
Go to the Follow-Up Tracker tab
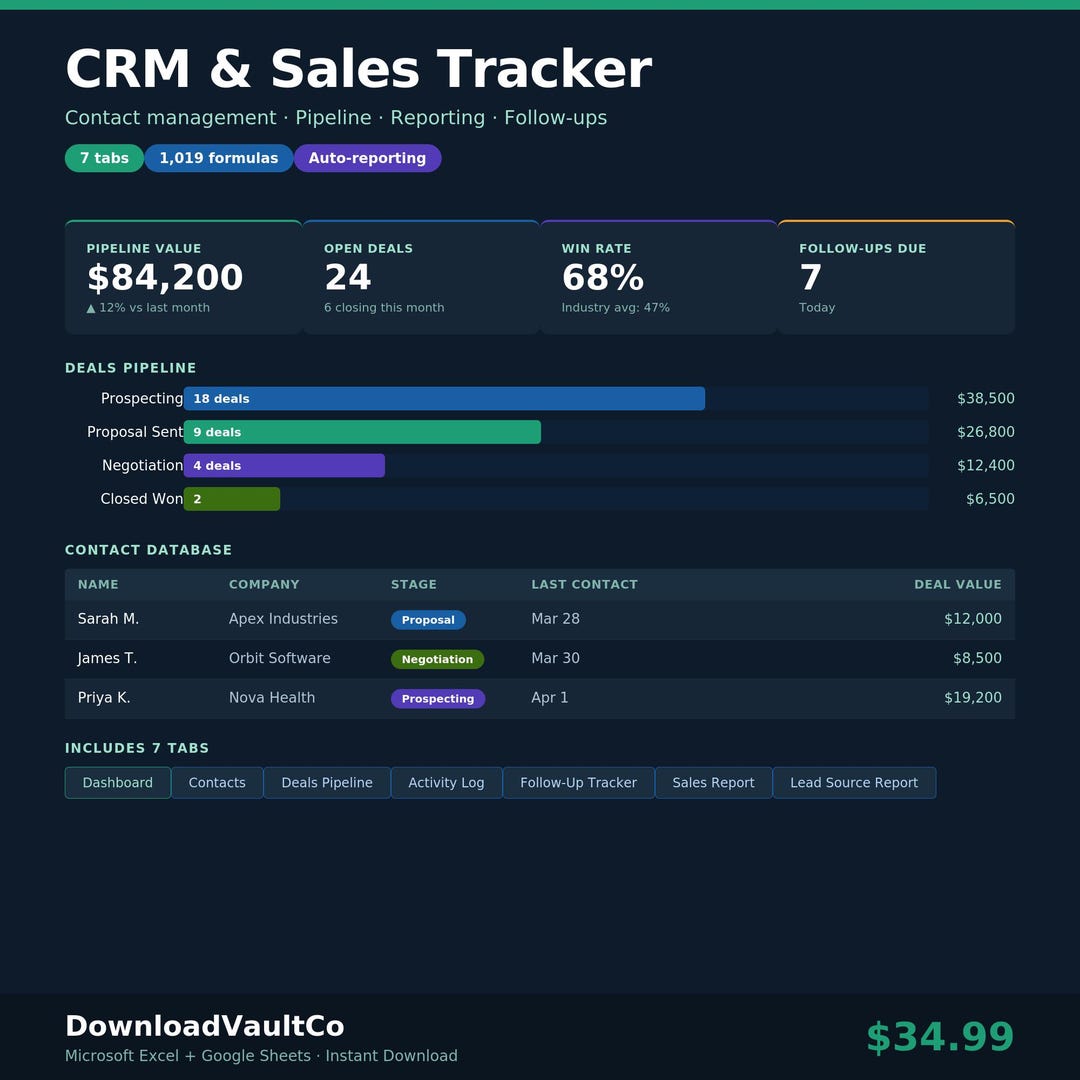tap(579, 782)
